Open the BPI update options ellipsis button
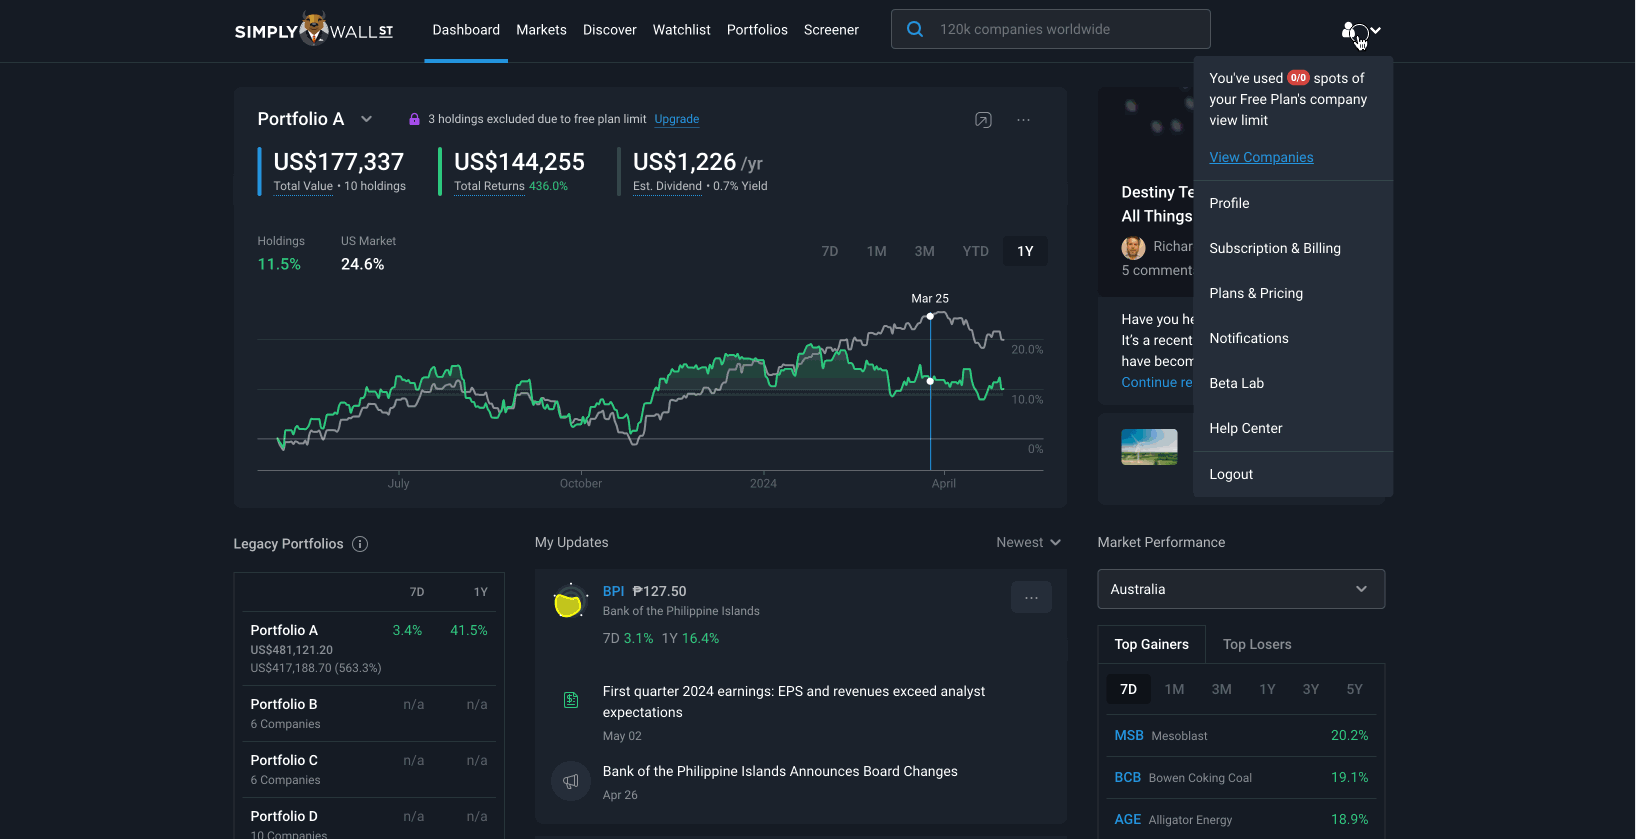Screen dimensions: 1637x839 (x=1031, y=597)
